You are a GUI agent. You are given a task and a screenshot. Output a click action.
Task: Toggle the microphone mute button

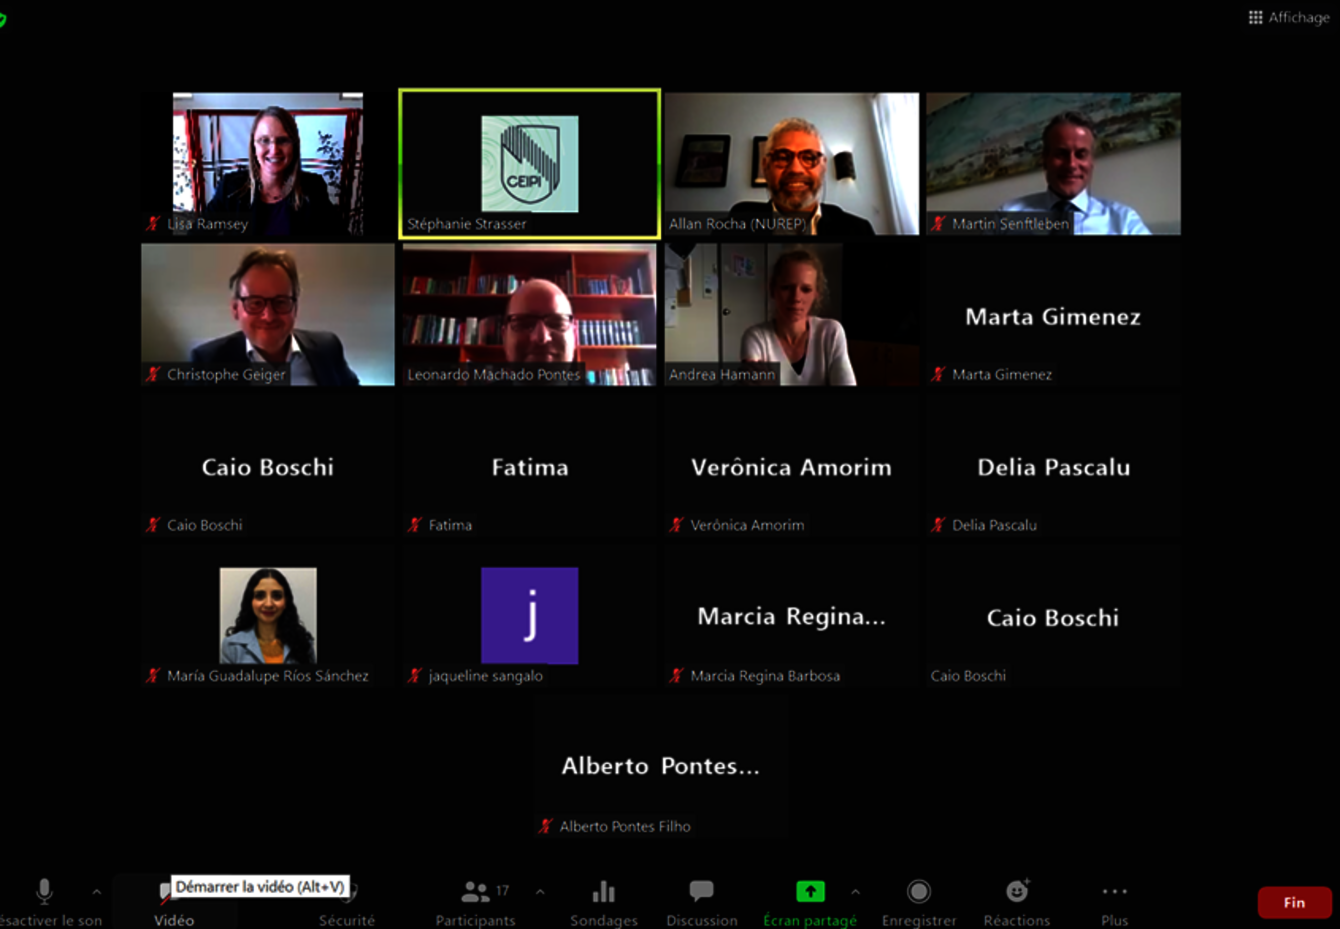point(44,899)
